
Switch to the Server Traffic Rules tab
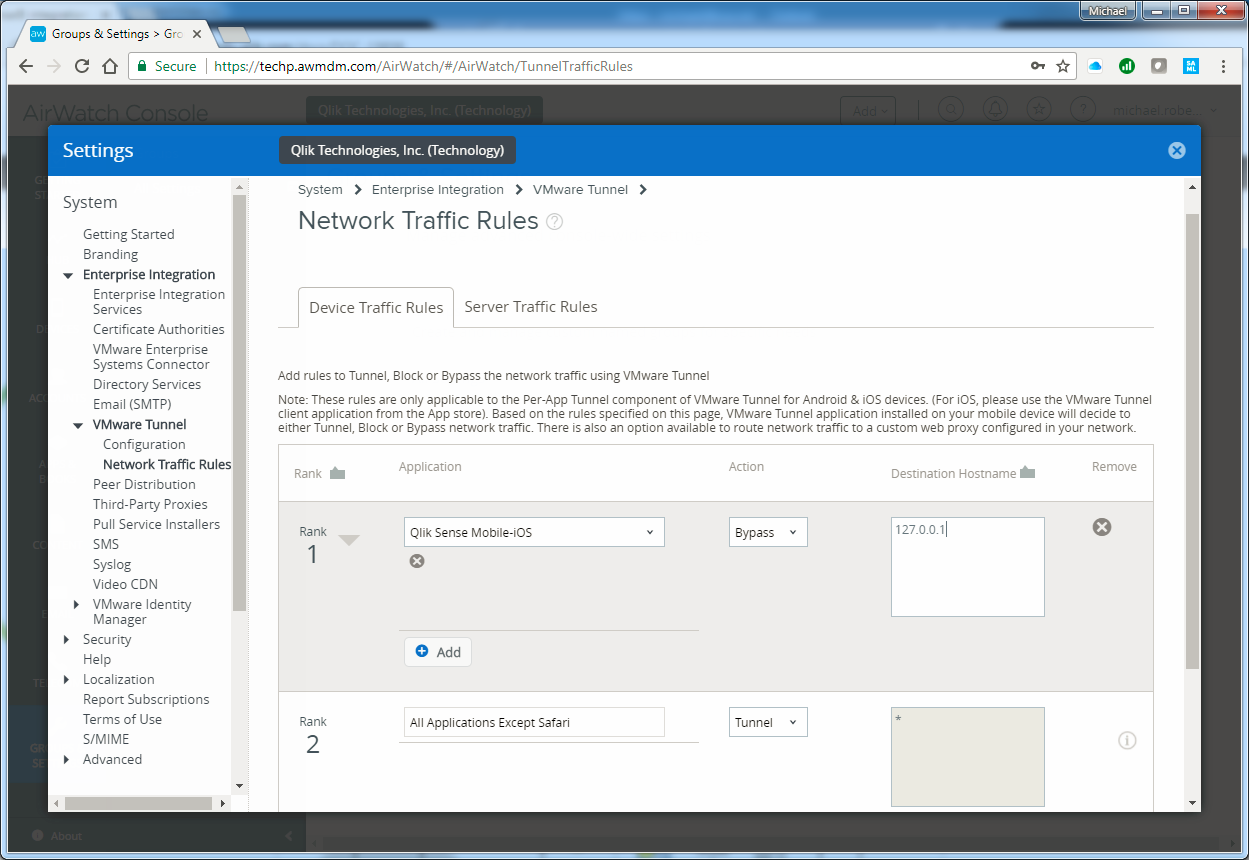[x=531, y=307]
